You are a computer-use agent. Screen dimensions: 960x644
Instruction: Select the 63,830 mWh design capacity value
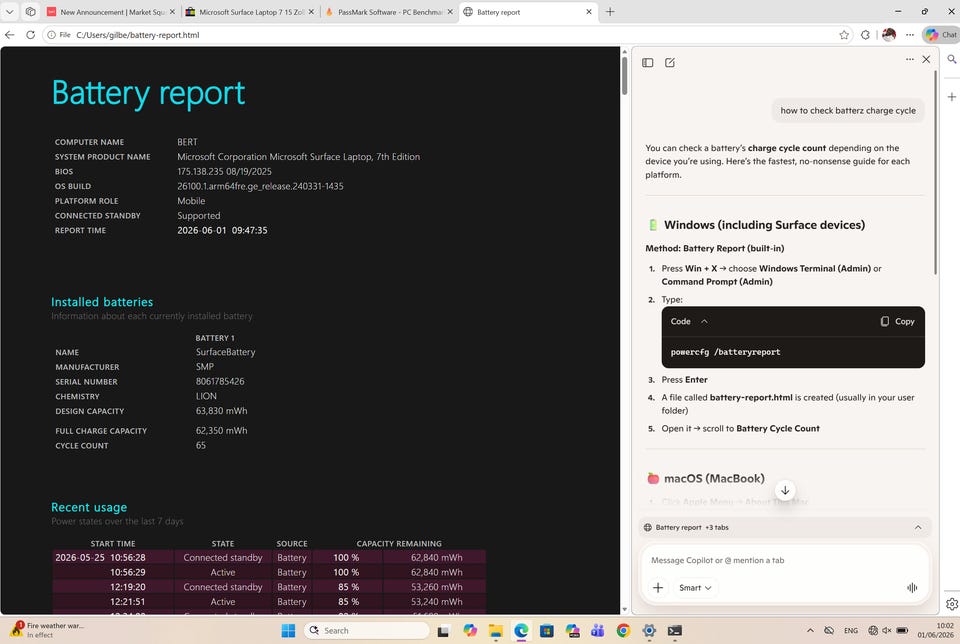coord(222,411)
